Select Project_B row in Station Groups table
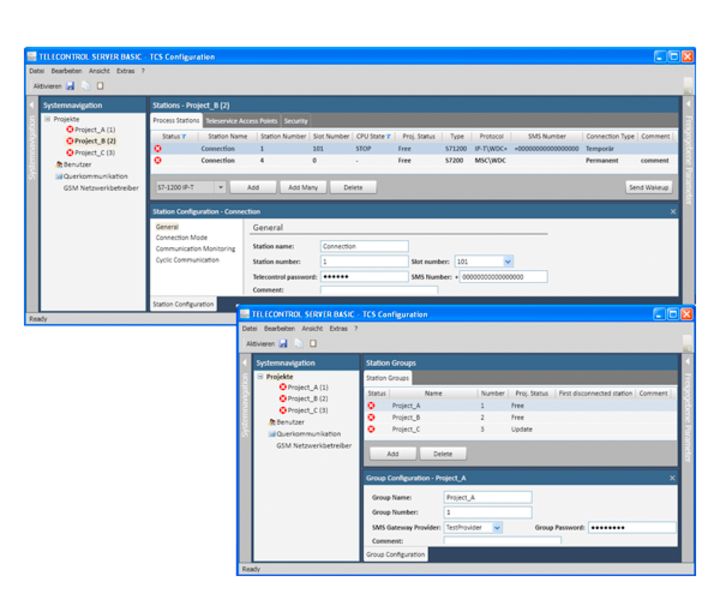The image size is (720, 600). 520,417
